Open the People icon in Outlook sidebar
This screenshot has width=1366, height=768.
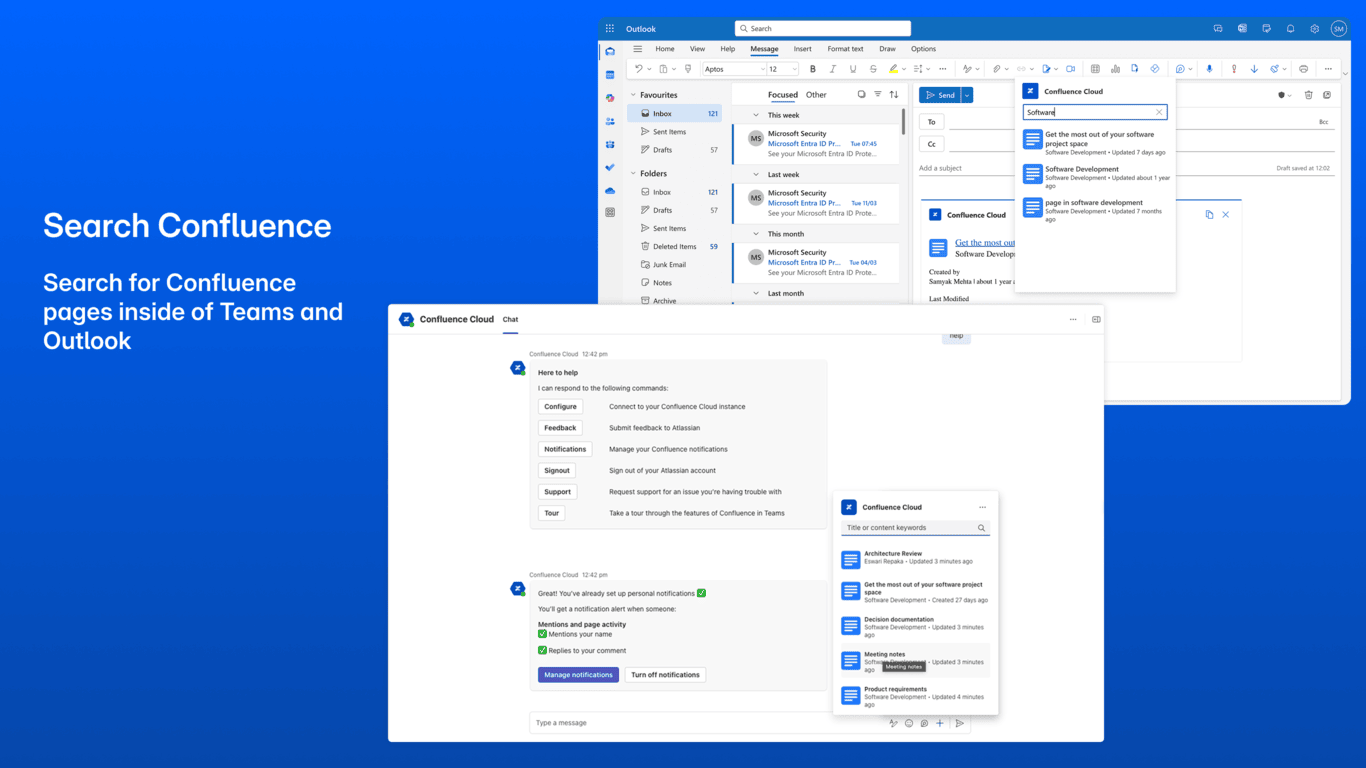(610, 121)
